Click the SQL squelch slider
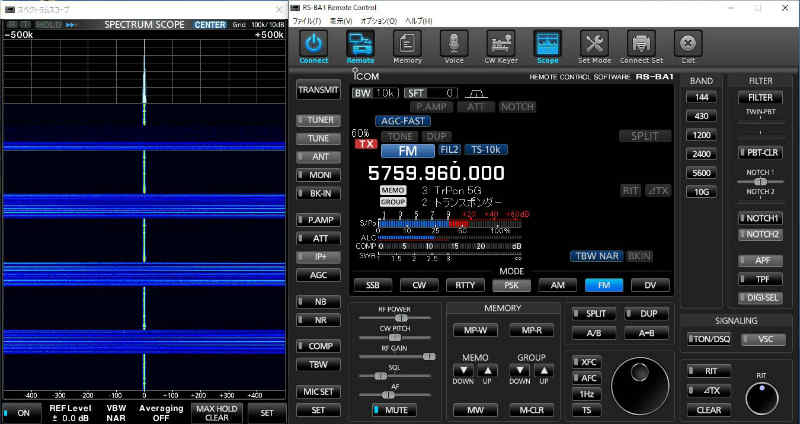Viewport: 800px width, 424px height. pyautogui.click(x=395, y=376)
